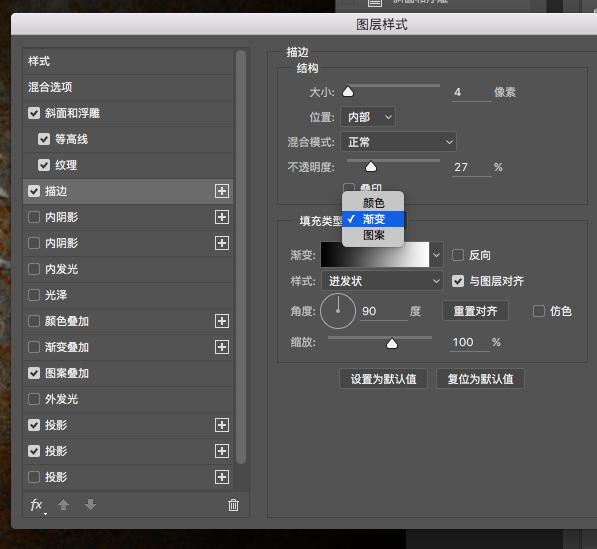The height and width of the screenshot is (549, 597).
Task: Click the fx add-effect icon
Action: (37, 506)
